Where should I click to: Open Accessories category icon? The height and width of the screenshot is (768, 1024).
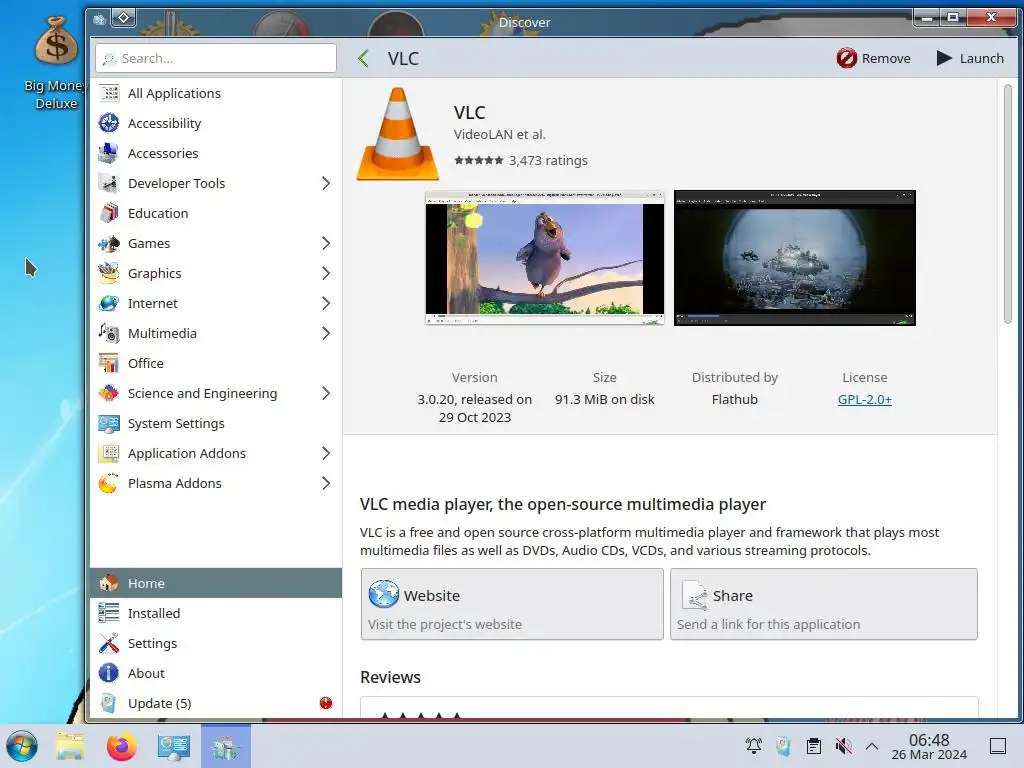point(109,153)
